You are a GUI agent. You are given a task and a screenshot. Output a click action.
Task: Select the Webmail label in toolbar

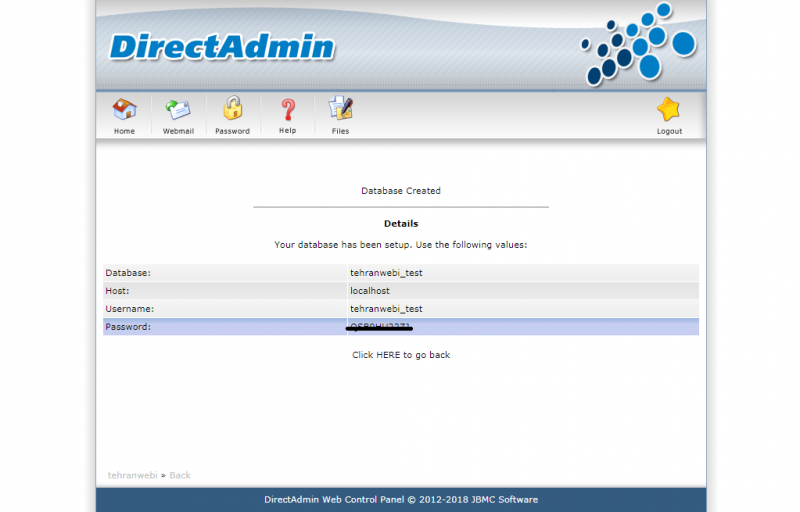pos(178,131)
